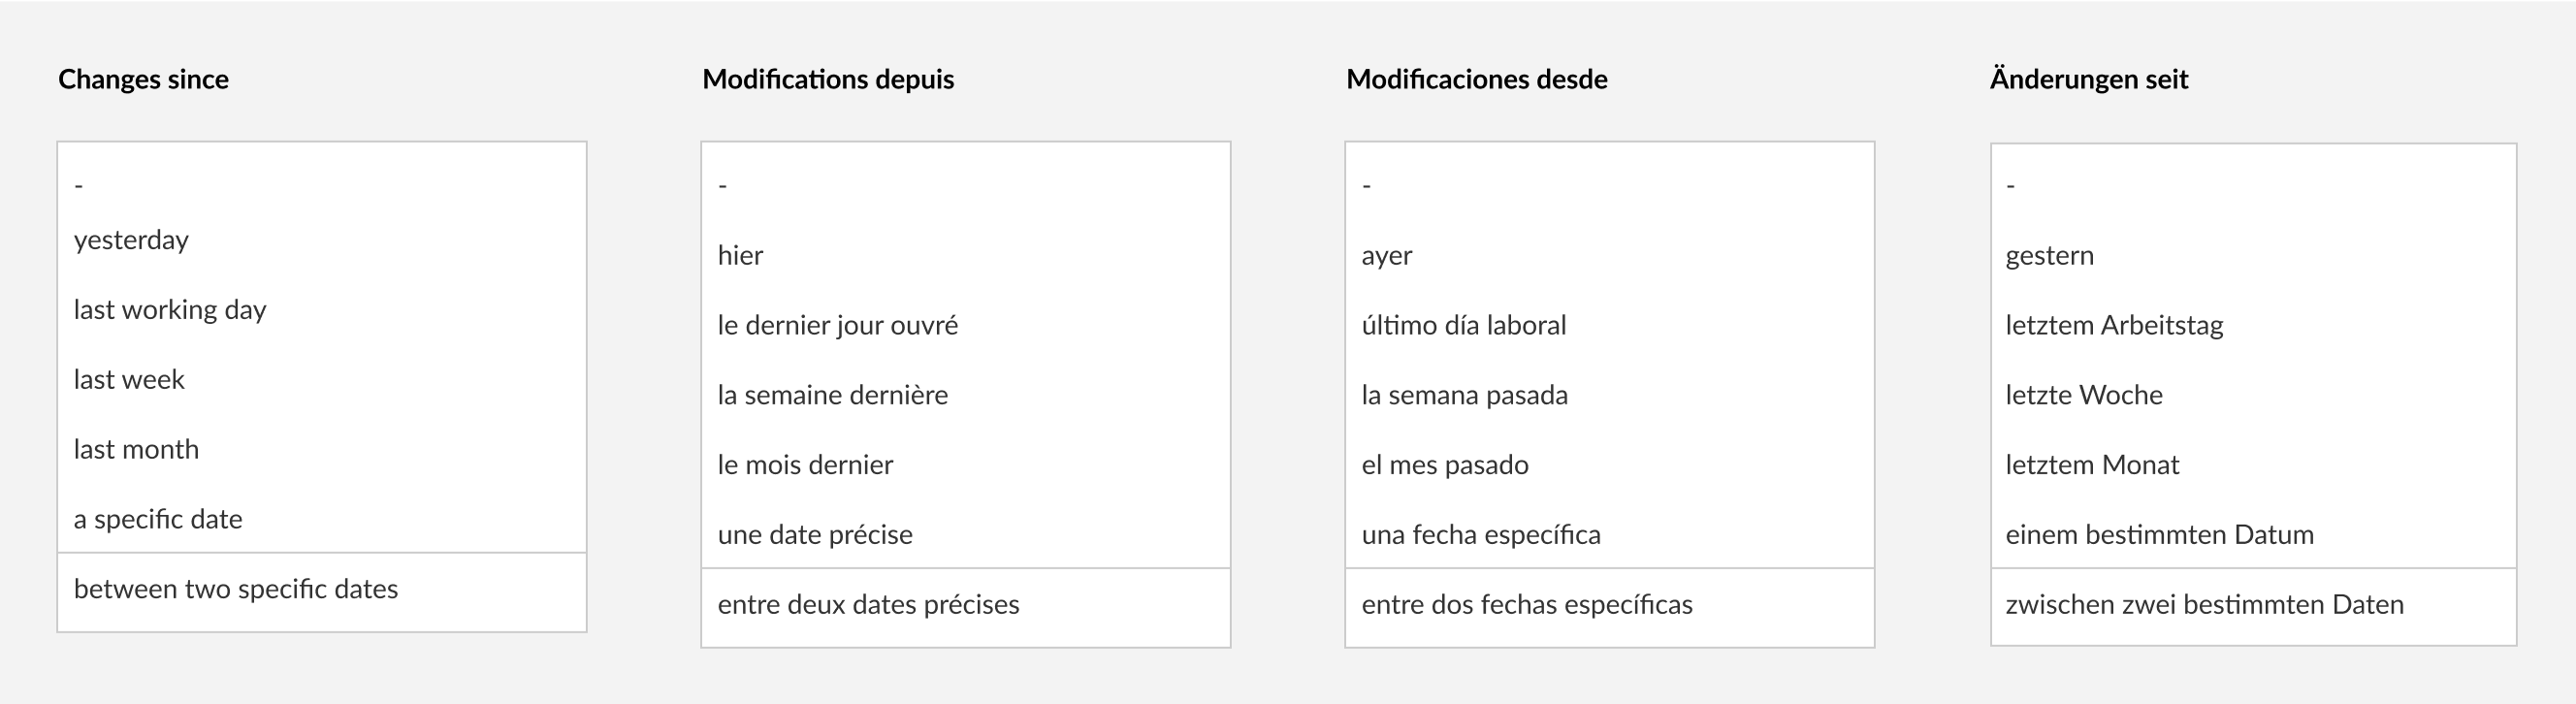The height and width of the screenshot is (704, 2576).
Task: Choose "gestern" in Änderungen seit
Action: tap(2048, 255)
